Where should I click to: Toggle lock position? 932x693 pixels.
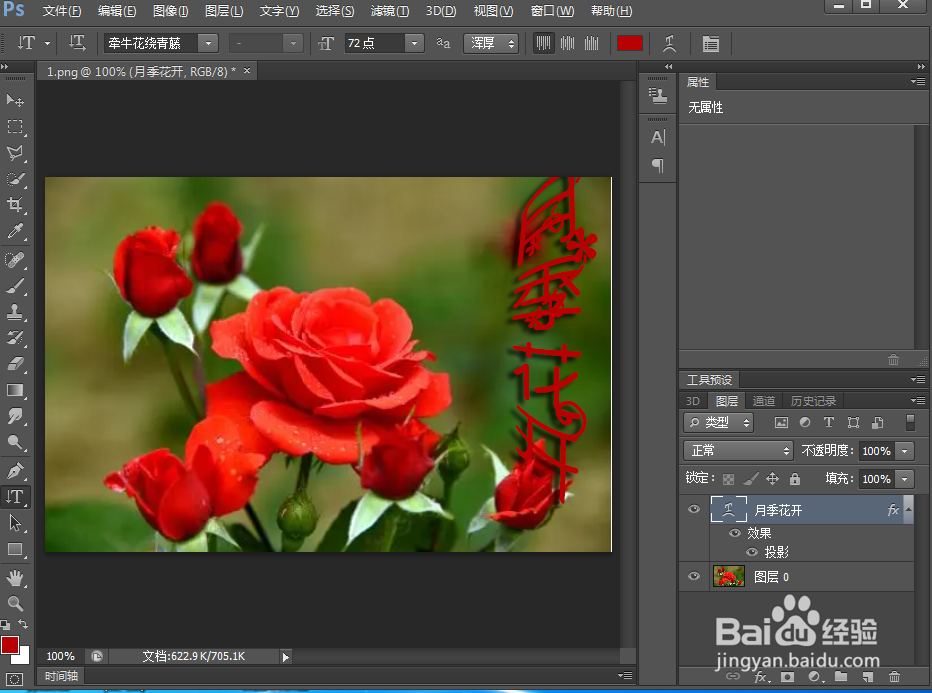[772, 478]
